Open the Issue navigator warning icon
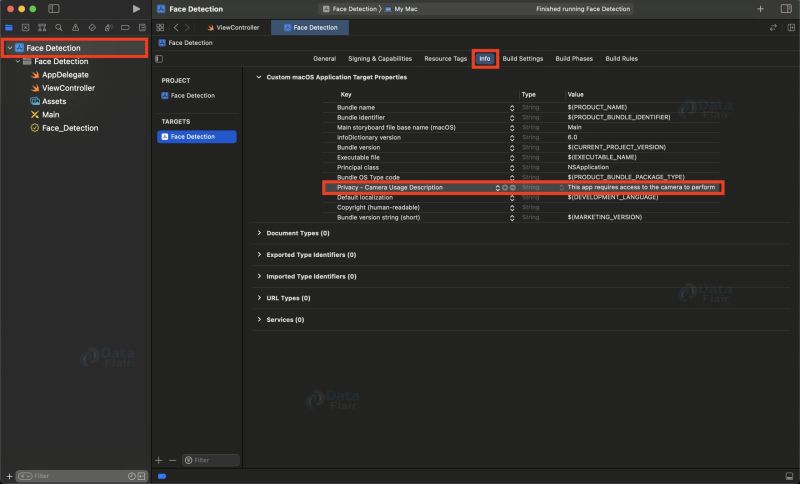800x484 pixels. [76, 28]
